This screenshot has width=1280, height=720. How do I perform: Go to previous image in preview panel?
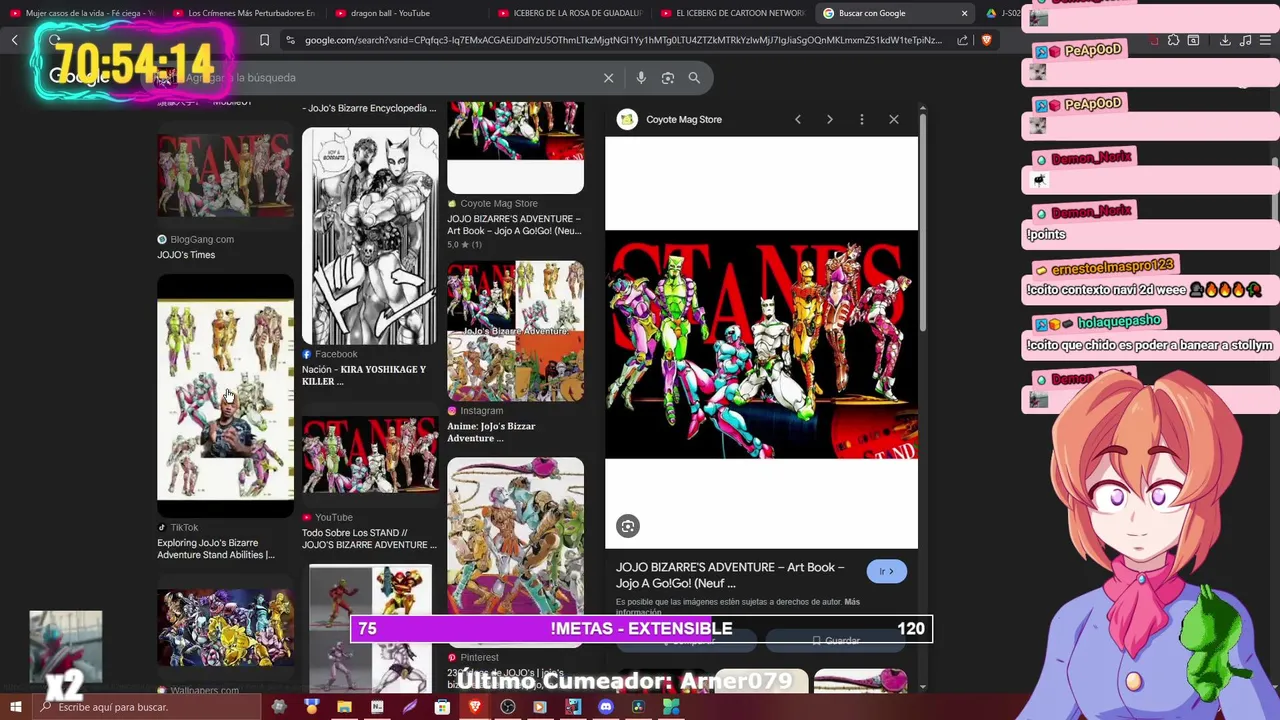[x=797, y=119]
